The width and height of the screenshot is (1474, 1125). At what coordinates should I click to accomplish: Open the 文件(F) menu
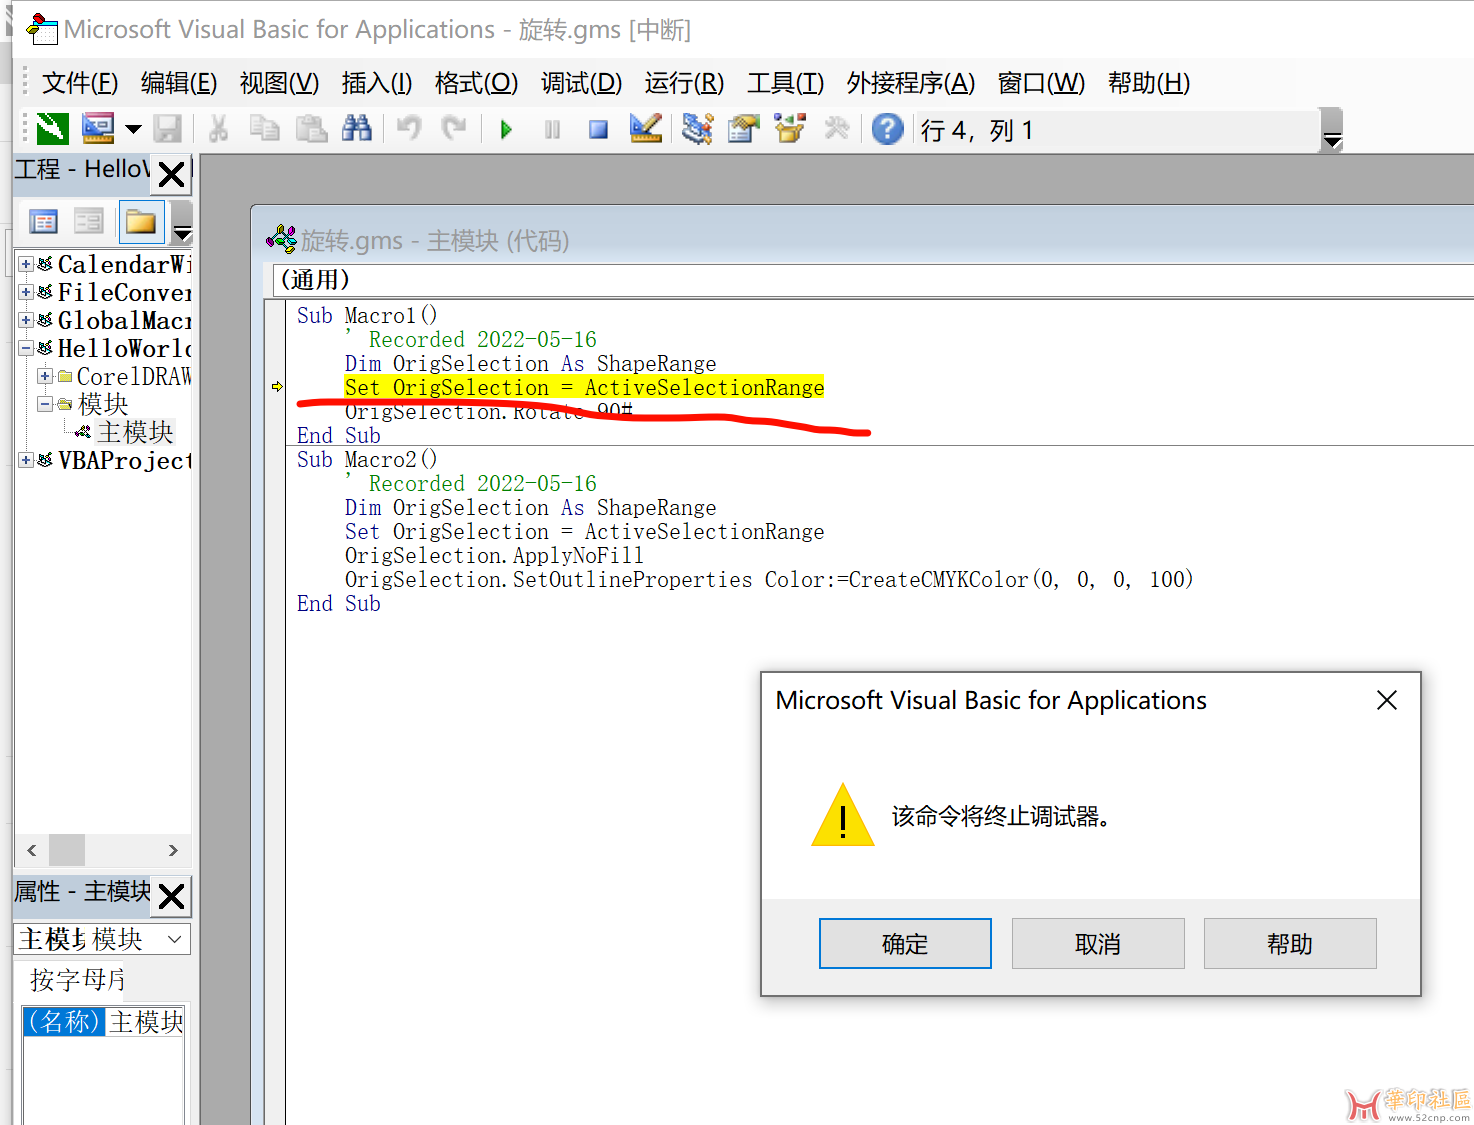[80, 83]
